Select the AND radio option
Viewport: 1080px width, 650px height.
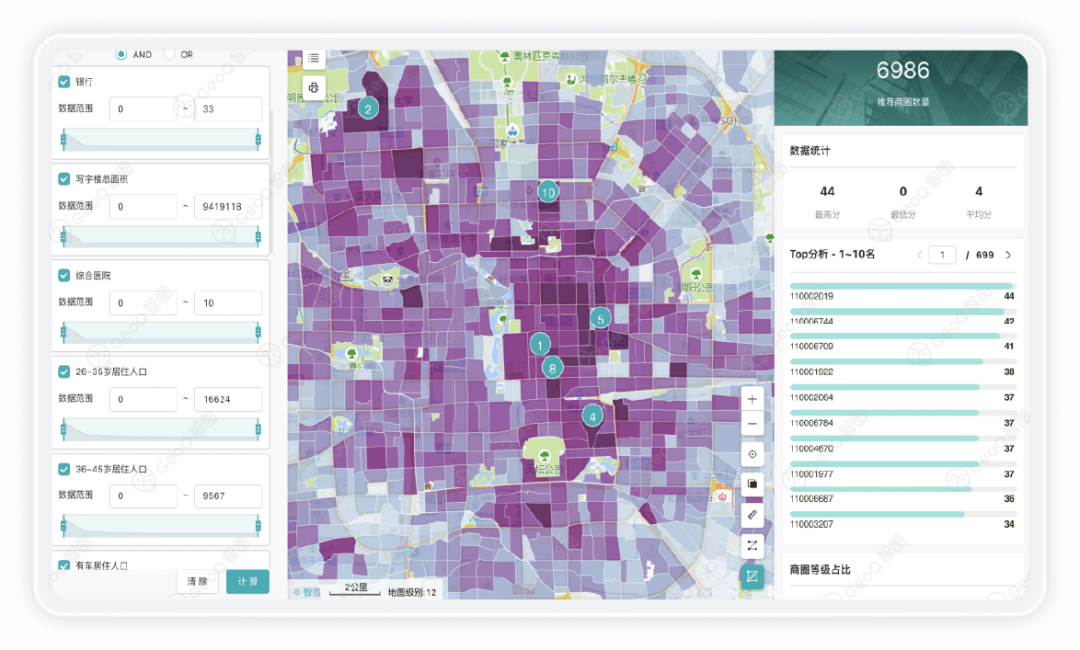(121, 54)
